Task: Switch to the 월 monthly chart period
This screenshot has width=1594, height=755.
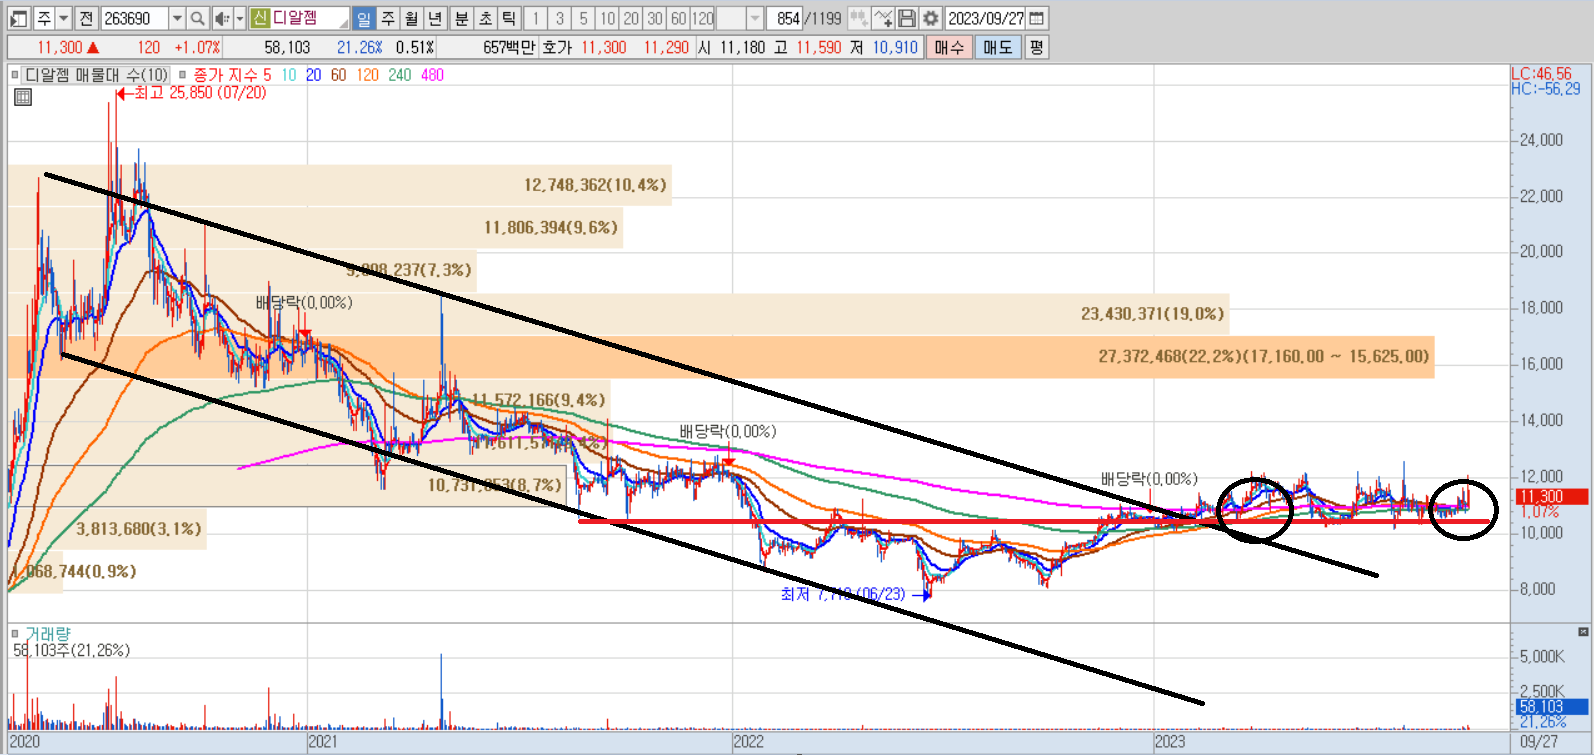Action: (412, 18)
